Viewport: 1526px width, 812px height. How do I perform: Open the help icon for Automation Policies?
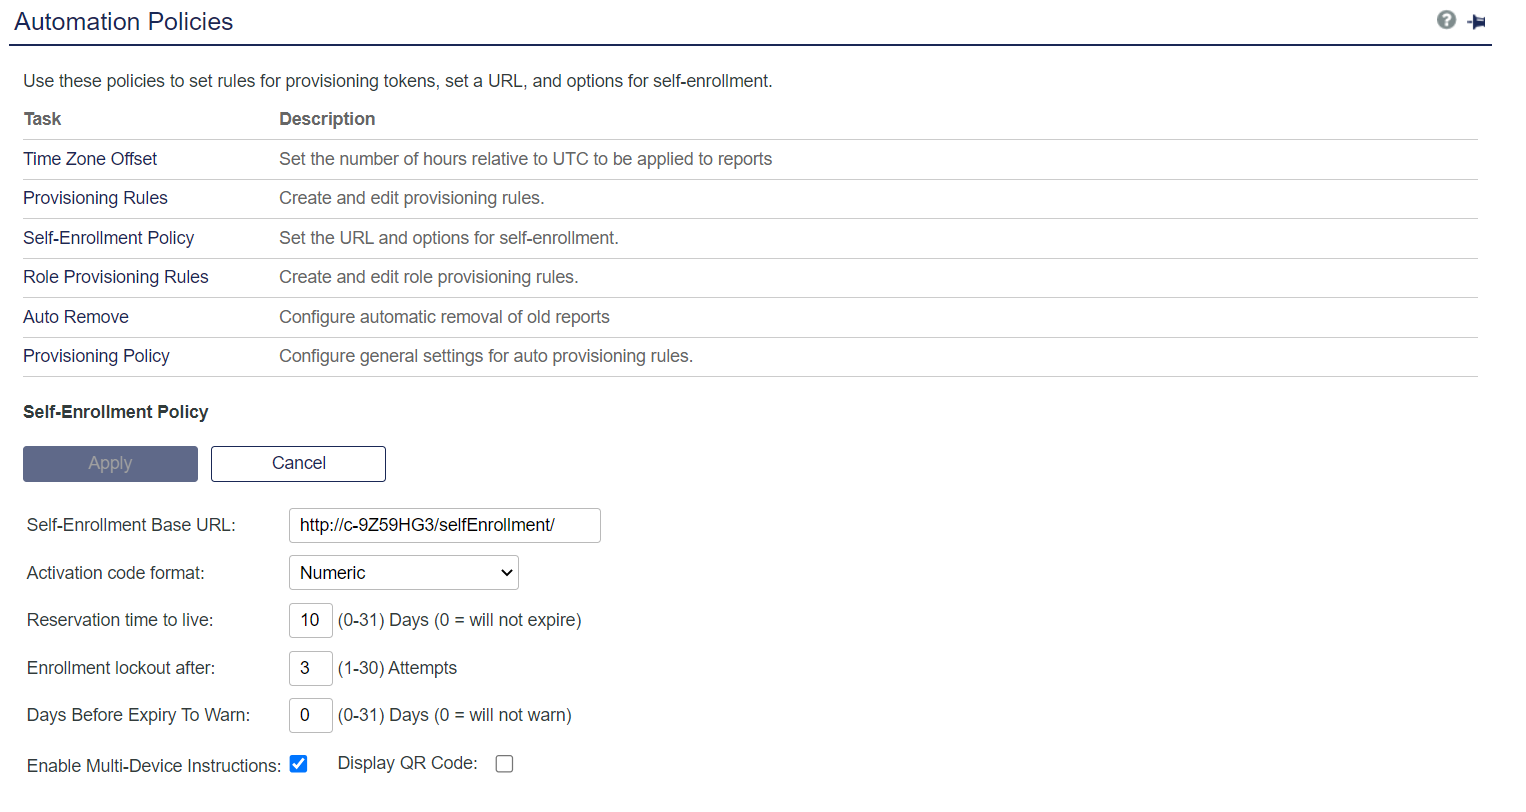1447,19
